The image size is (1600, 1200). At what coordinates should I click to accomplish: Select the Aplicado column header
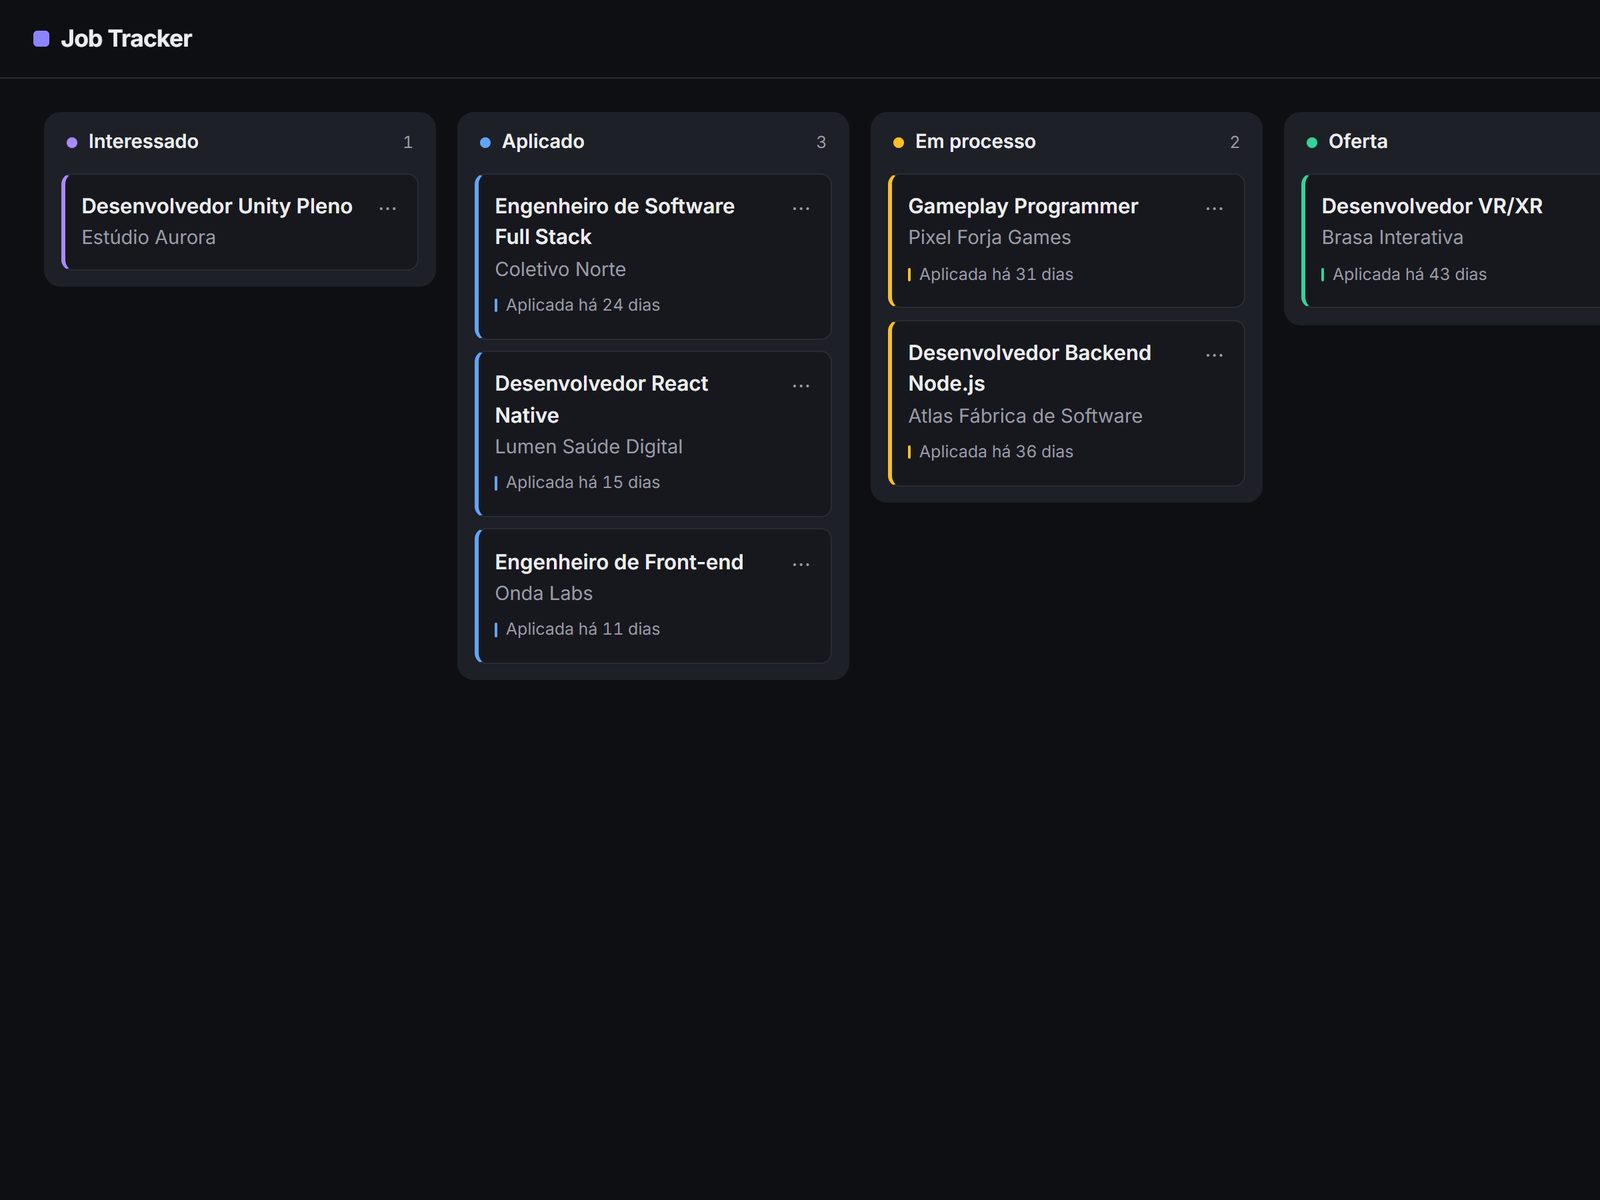(543, 142)
